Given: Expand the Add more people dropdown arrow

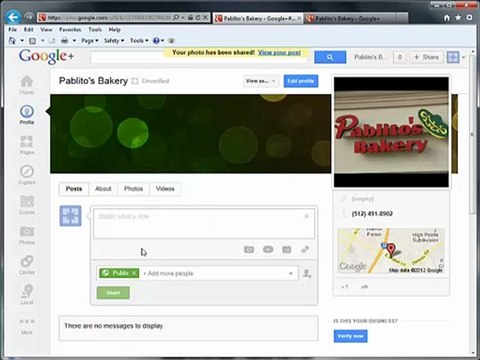Looking at the screenshot, I should pyautogui.click(x=291, y=274).
